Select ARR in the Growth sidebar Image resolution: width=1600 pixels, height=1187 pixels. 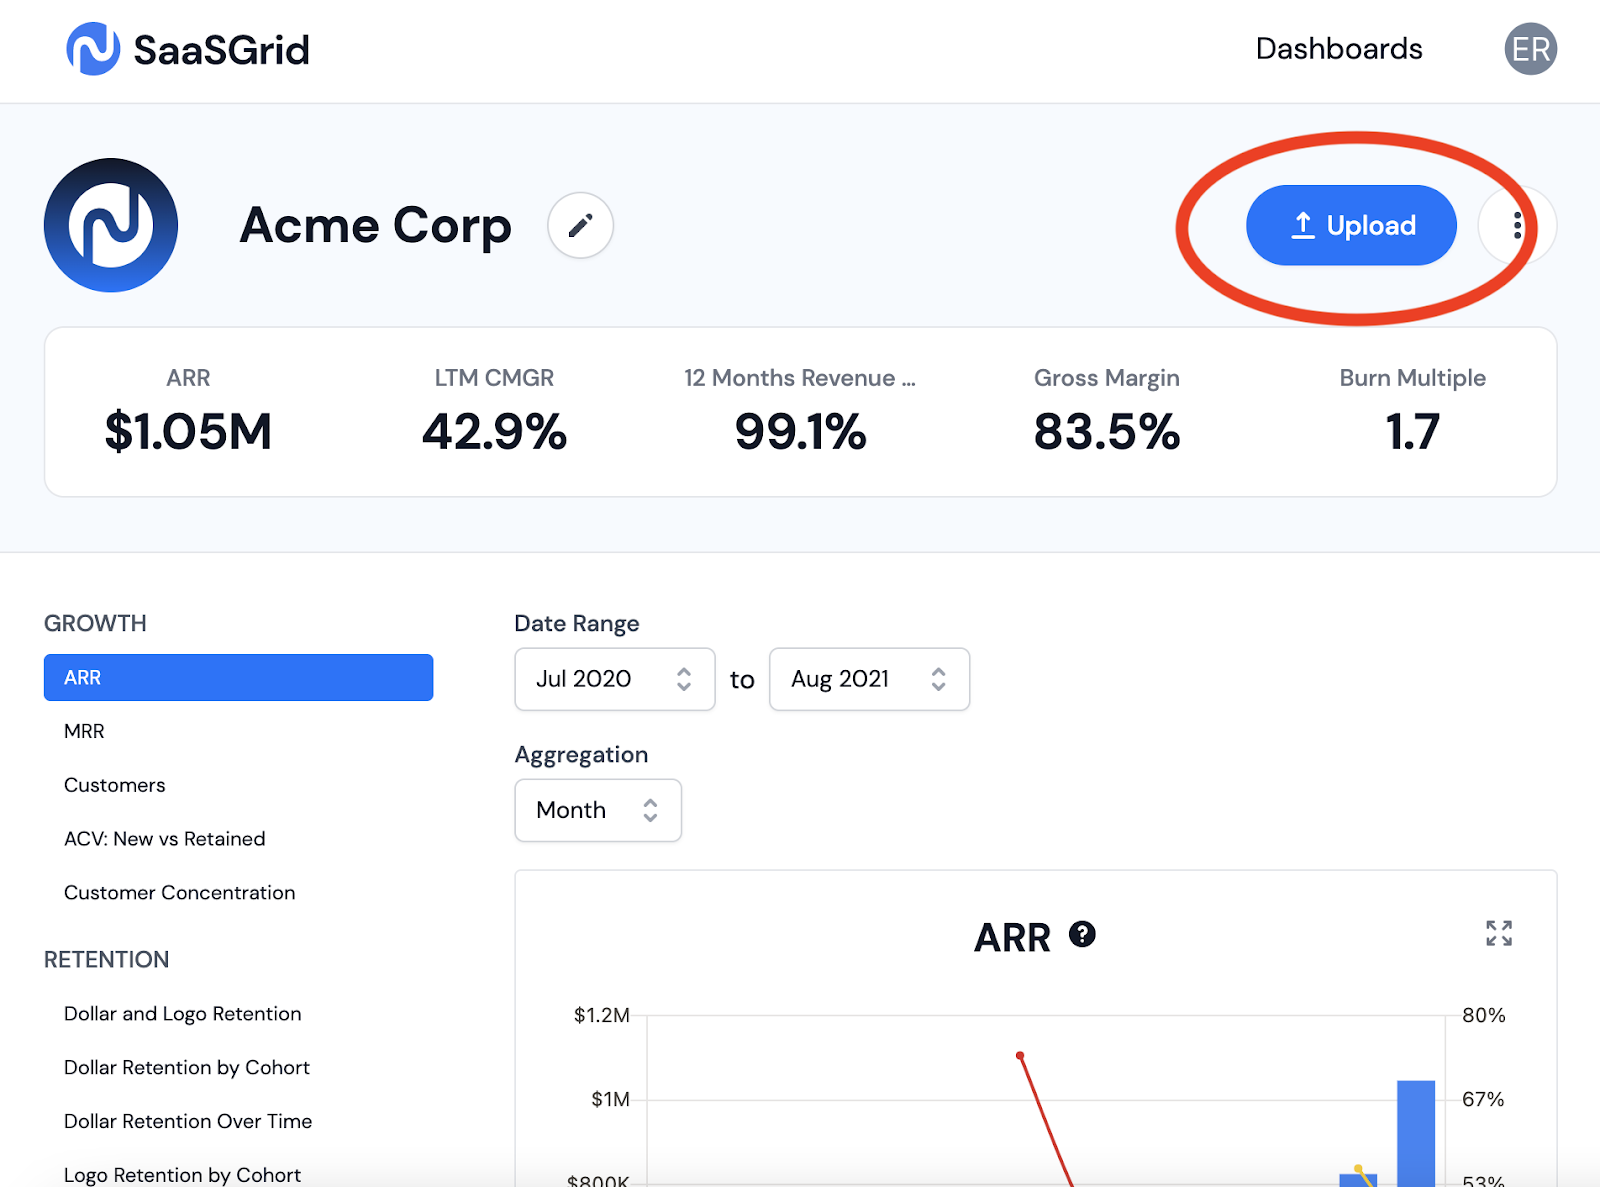(238, 677)
